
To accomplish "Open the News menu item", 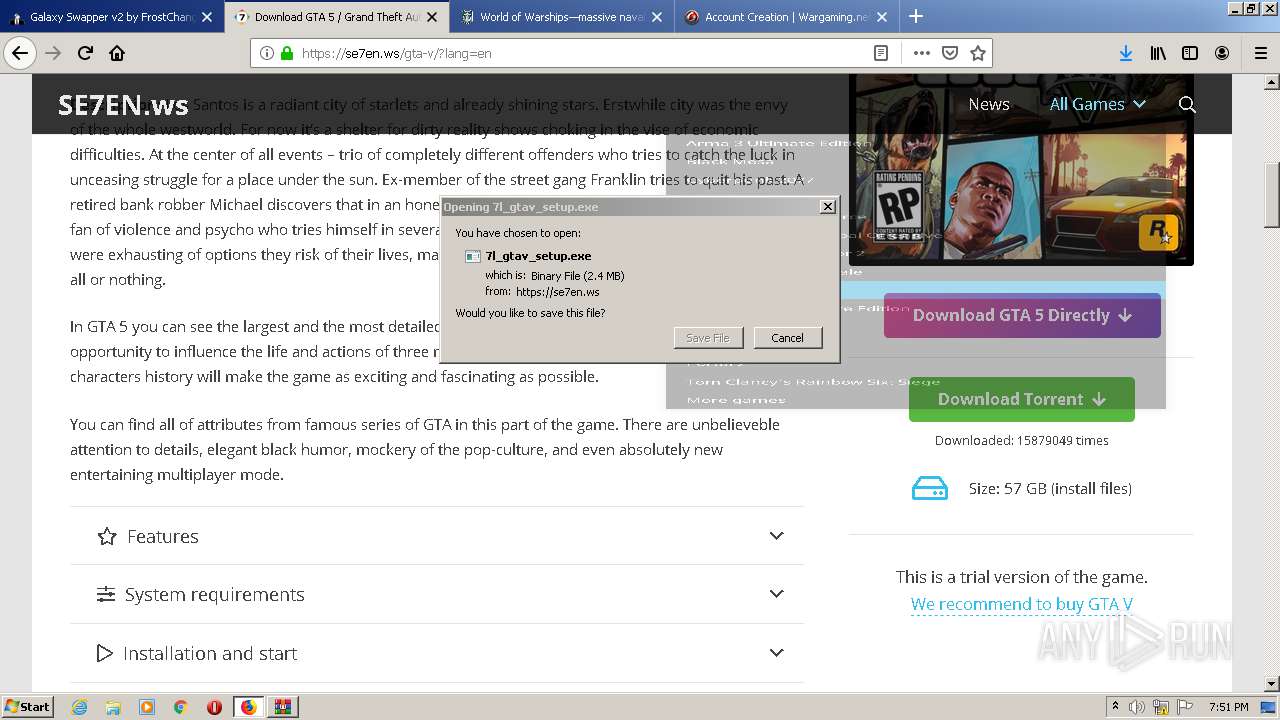I will 989,104.
